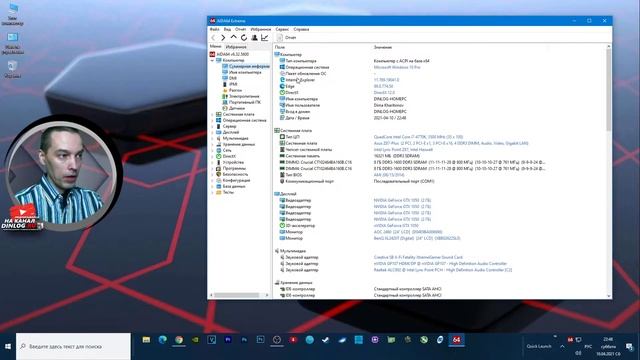This screenshot has width=640, height=360.
Task: Open the Справка menu
Action: [301, 29]
